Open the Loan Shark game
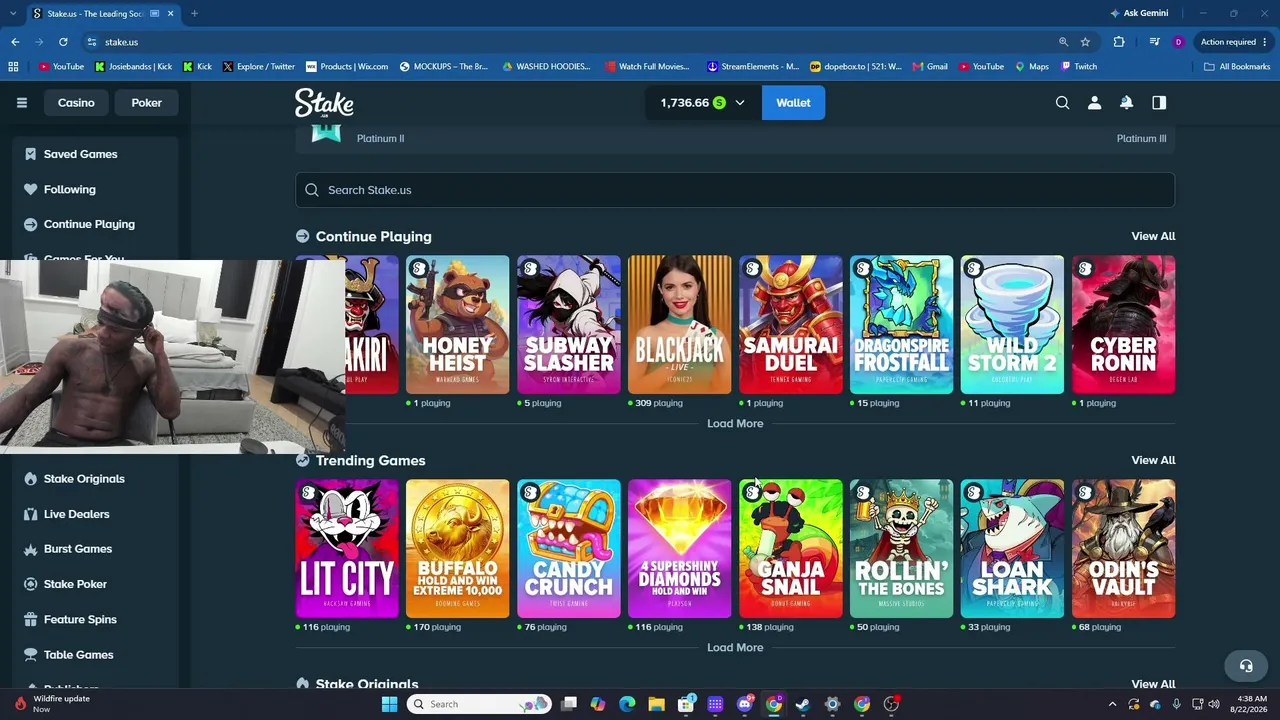This screenshot has height=720, width=1280. [1012, 548]
